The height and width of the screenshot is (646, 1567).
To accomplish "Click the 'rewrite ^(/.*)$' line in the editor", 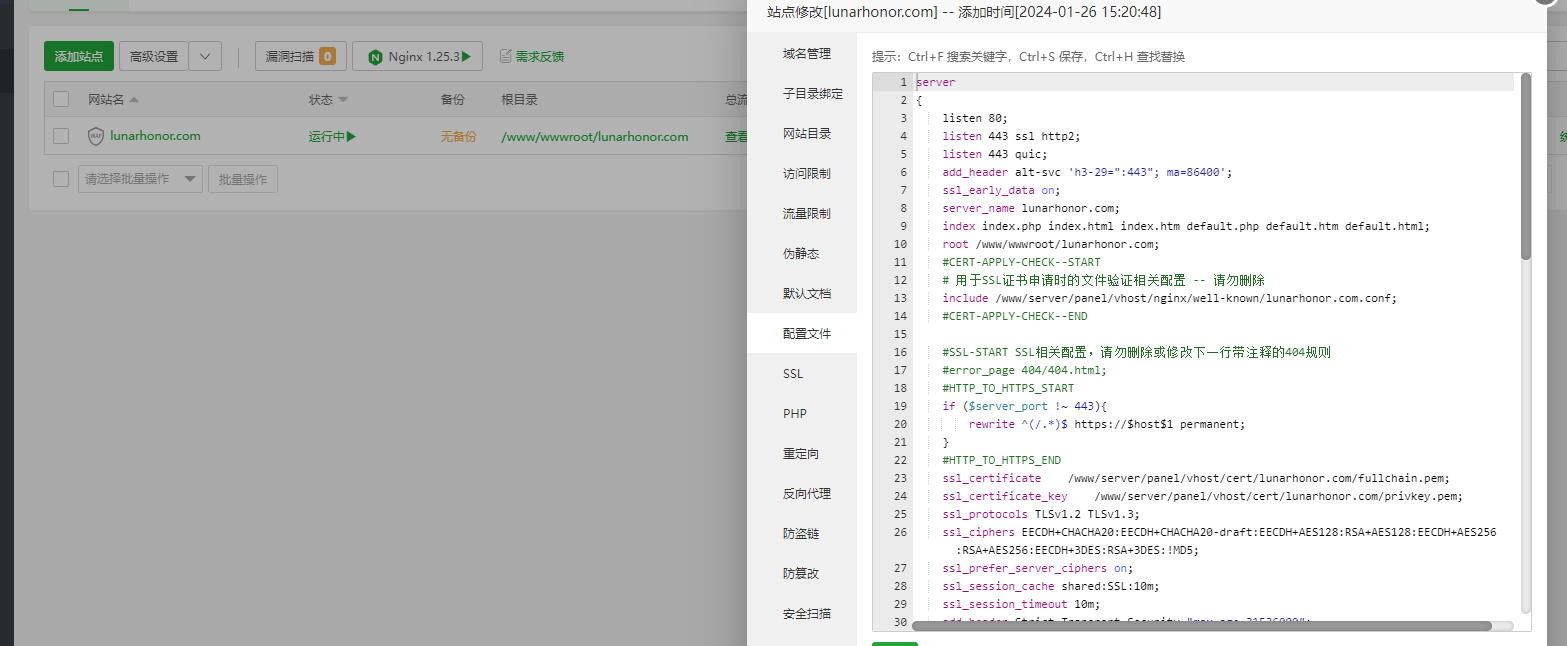I will [x=1107, y=424].
